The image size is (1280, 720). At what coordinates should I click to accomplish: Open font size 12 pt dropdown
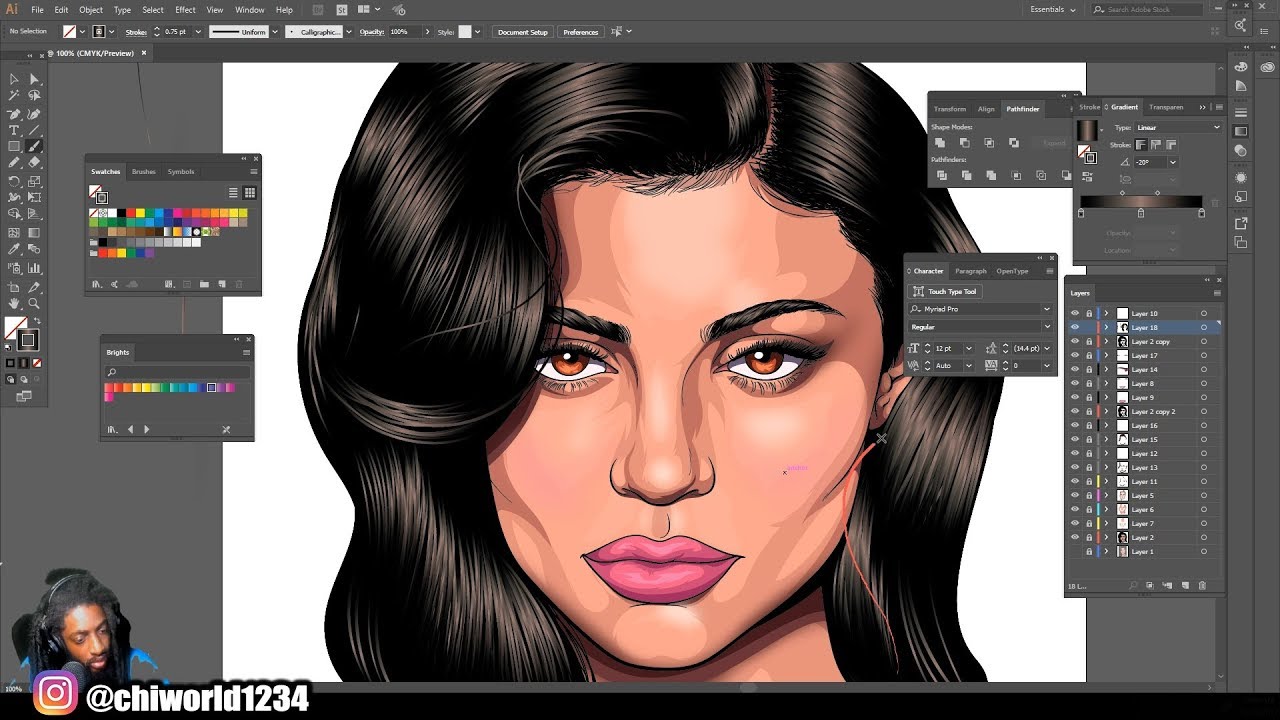(968, 348)
